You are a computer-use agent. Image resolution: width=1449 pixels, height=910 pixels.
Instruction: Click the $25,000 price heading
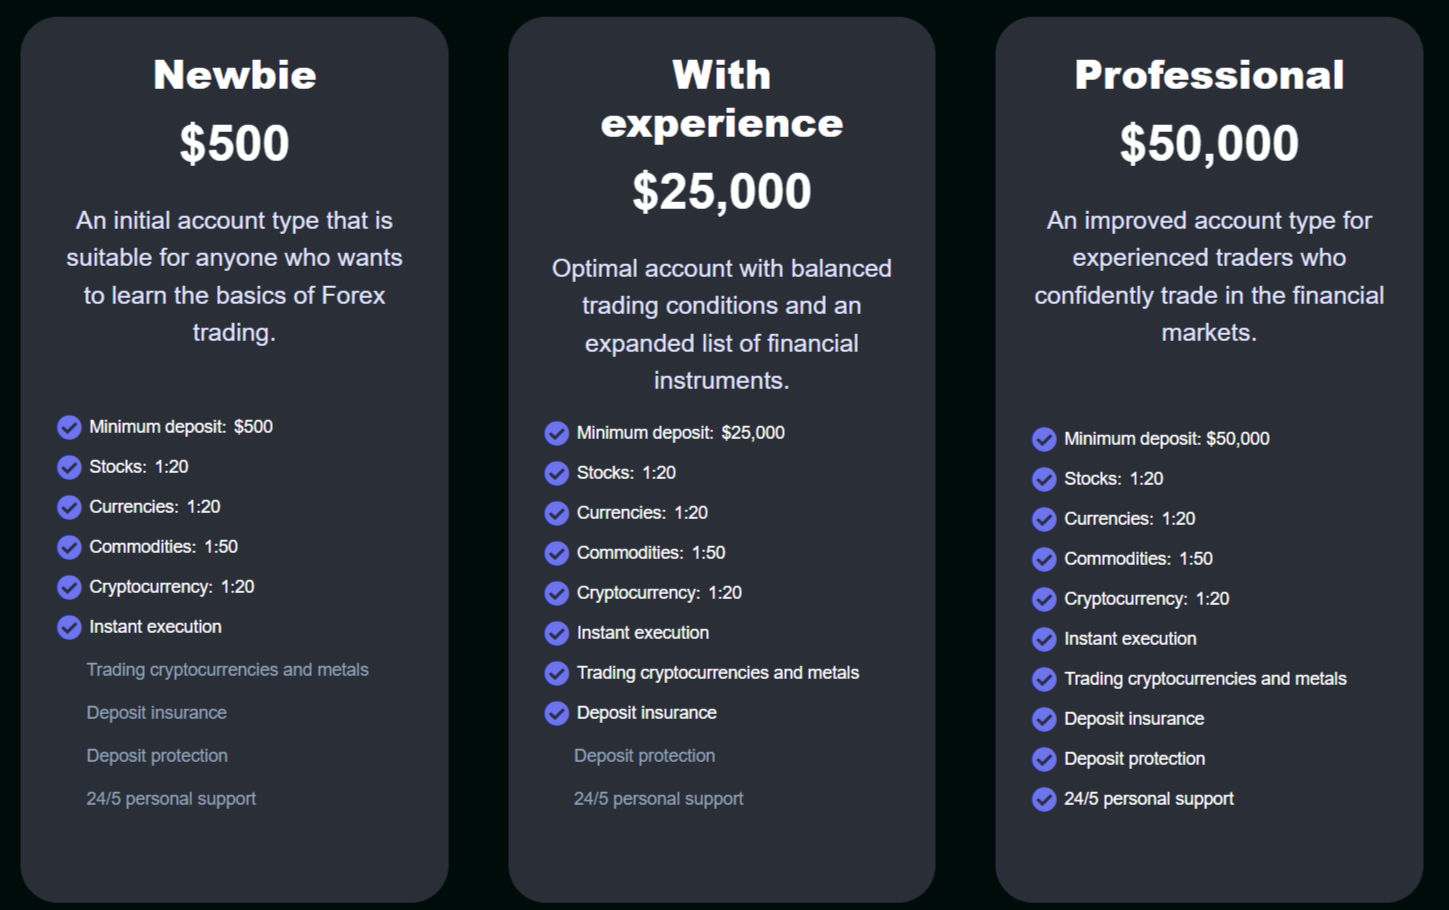point(721,191)
